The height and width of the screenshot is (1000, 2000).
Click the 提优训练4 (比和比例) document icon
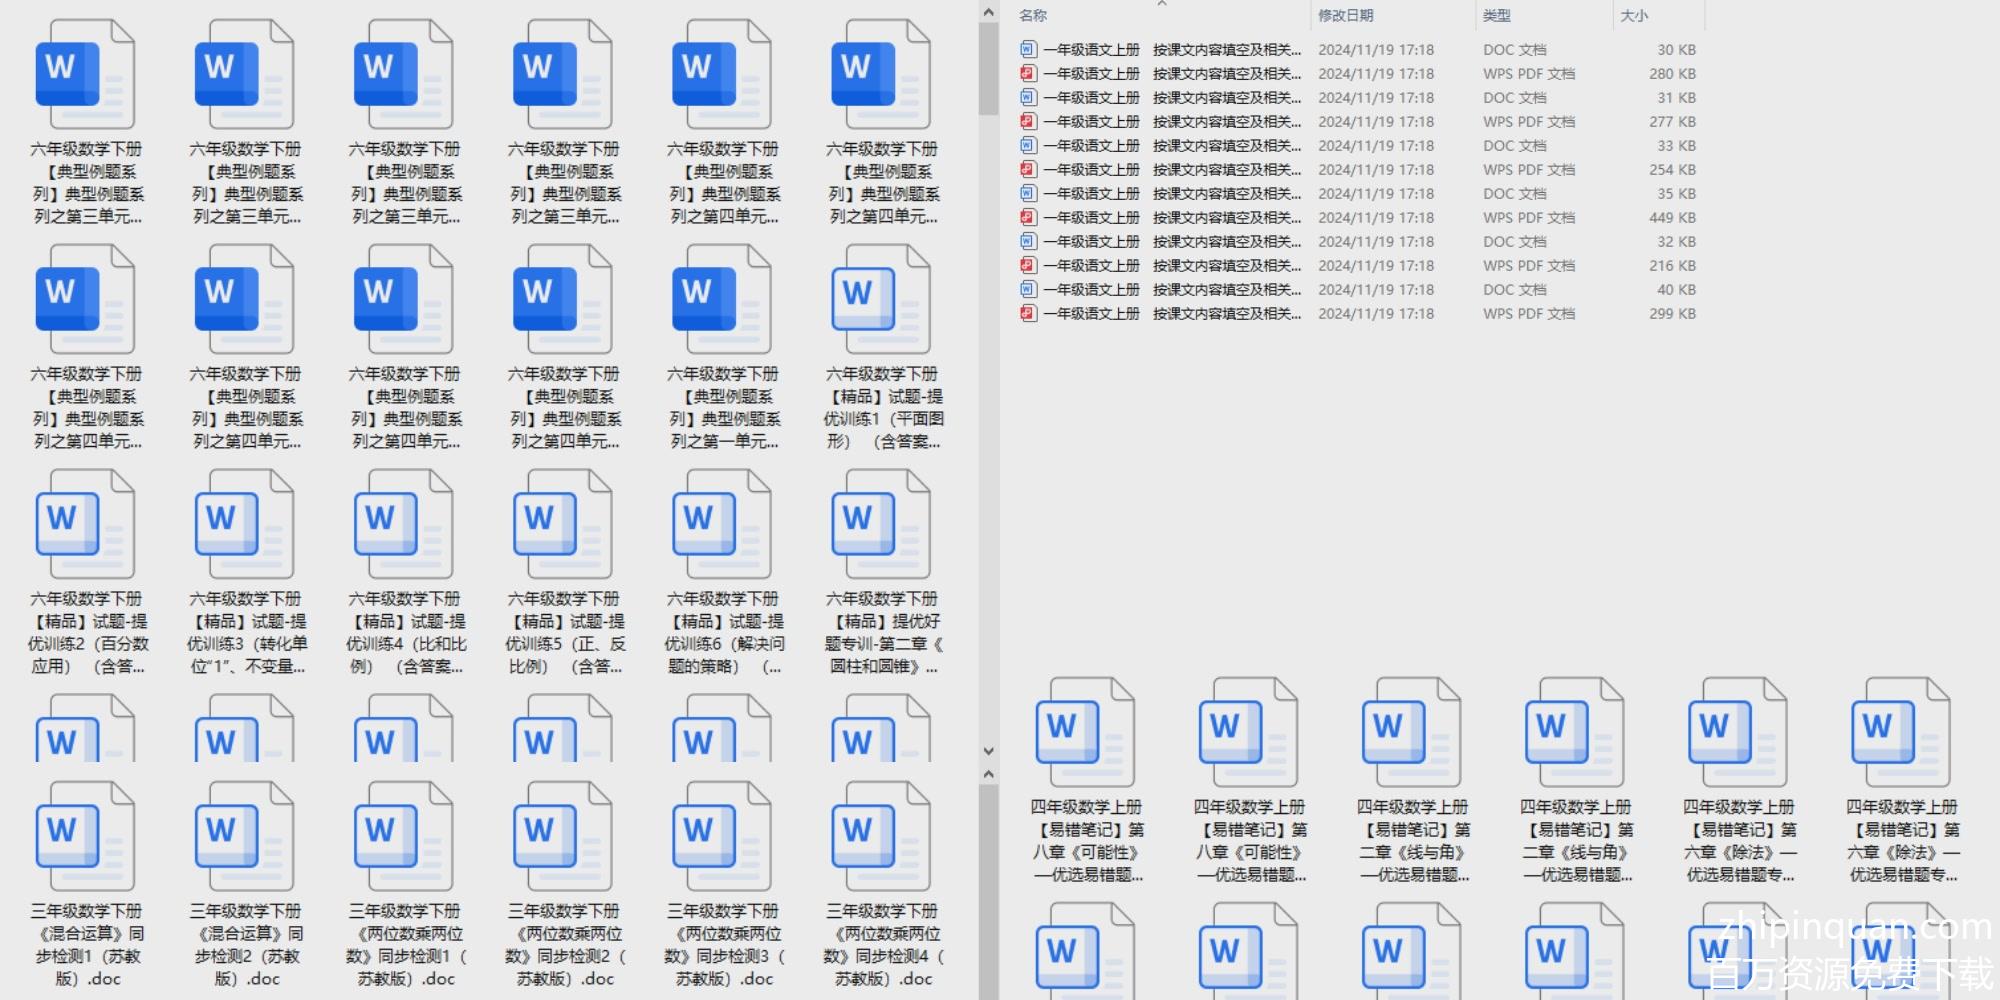click(x=403, y=525)
